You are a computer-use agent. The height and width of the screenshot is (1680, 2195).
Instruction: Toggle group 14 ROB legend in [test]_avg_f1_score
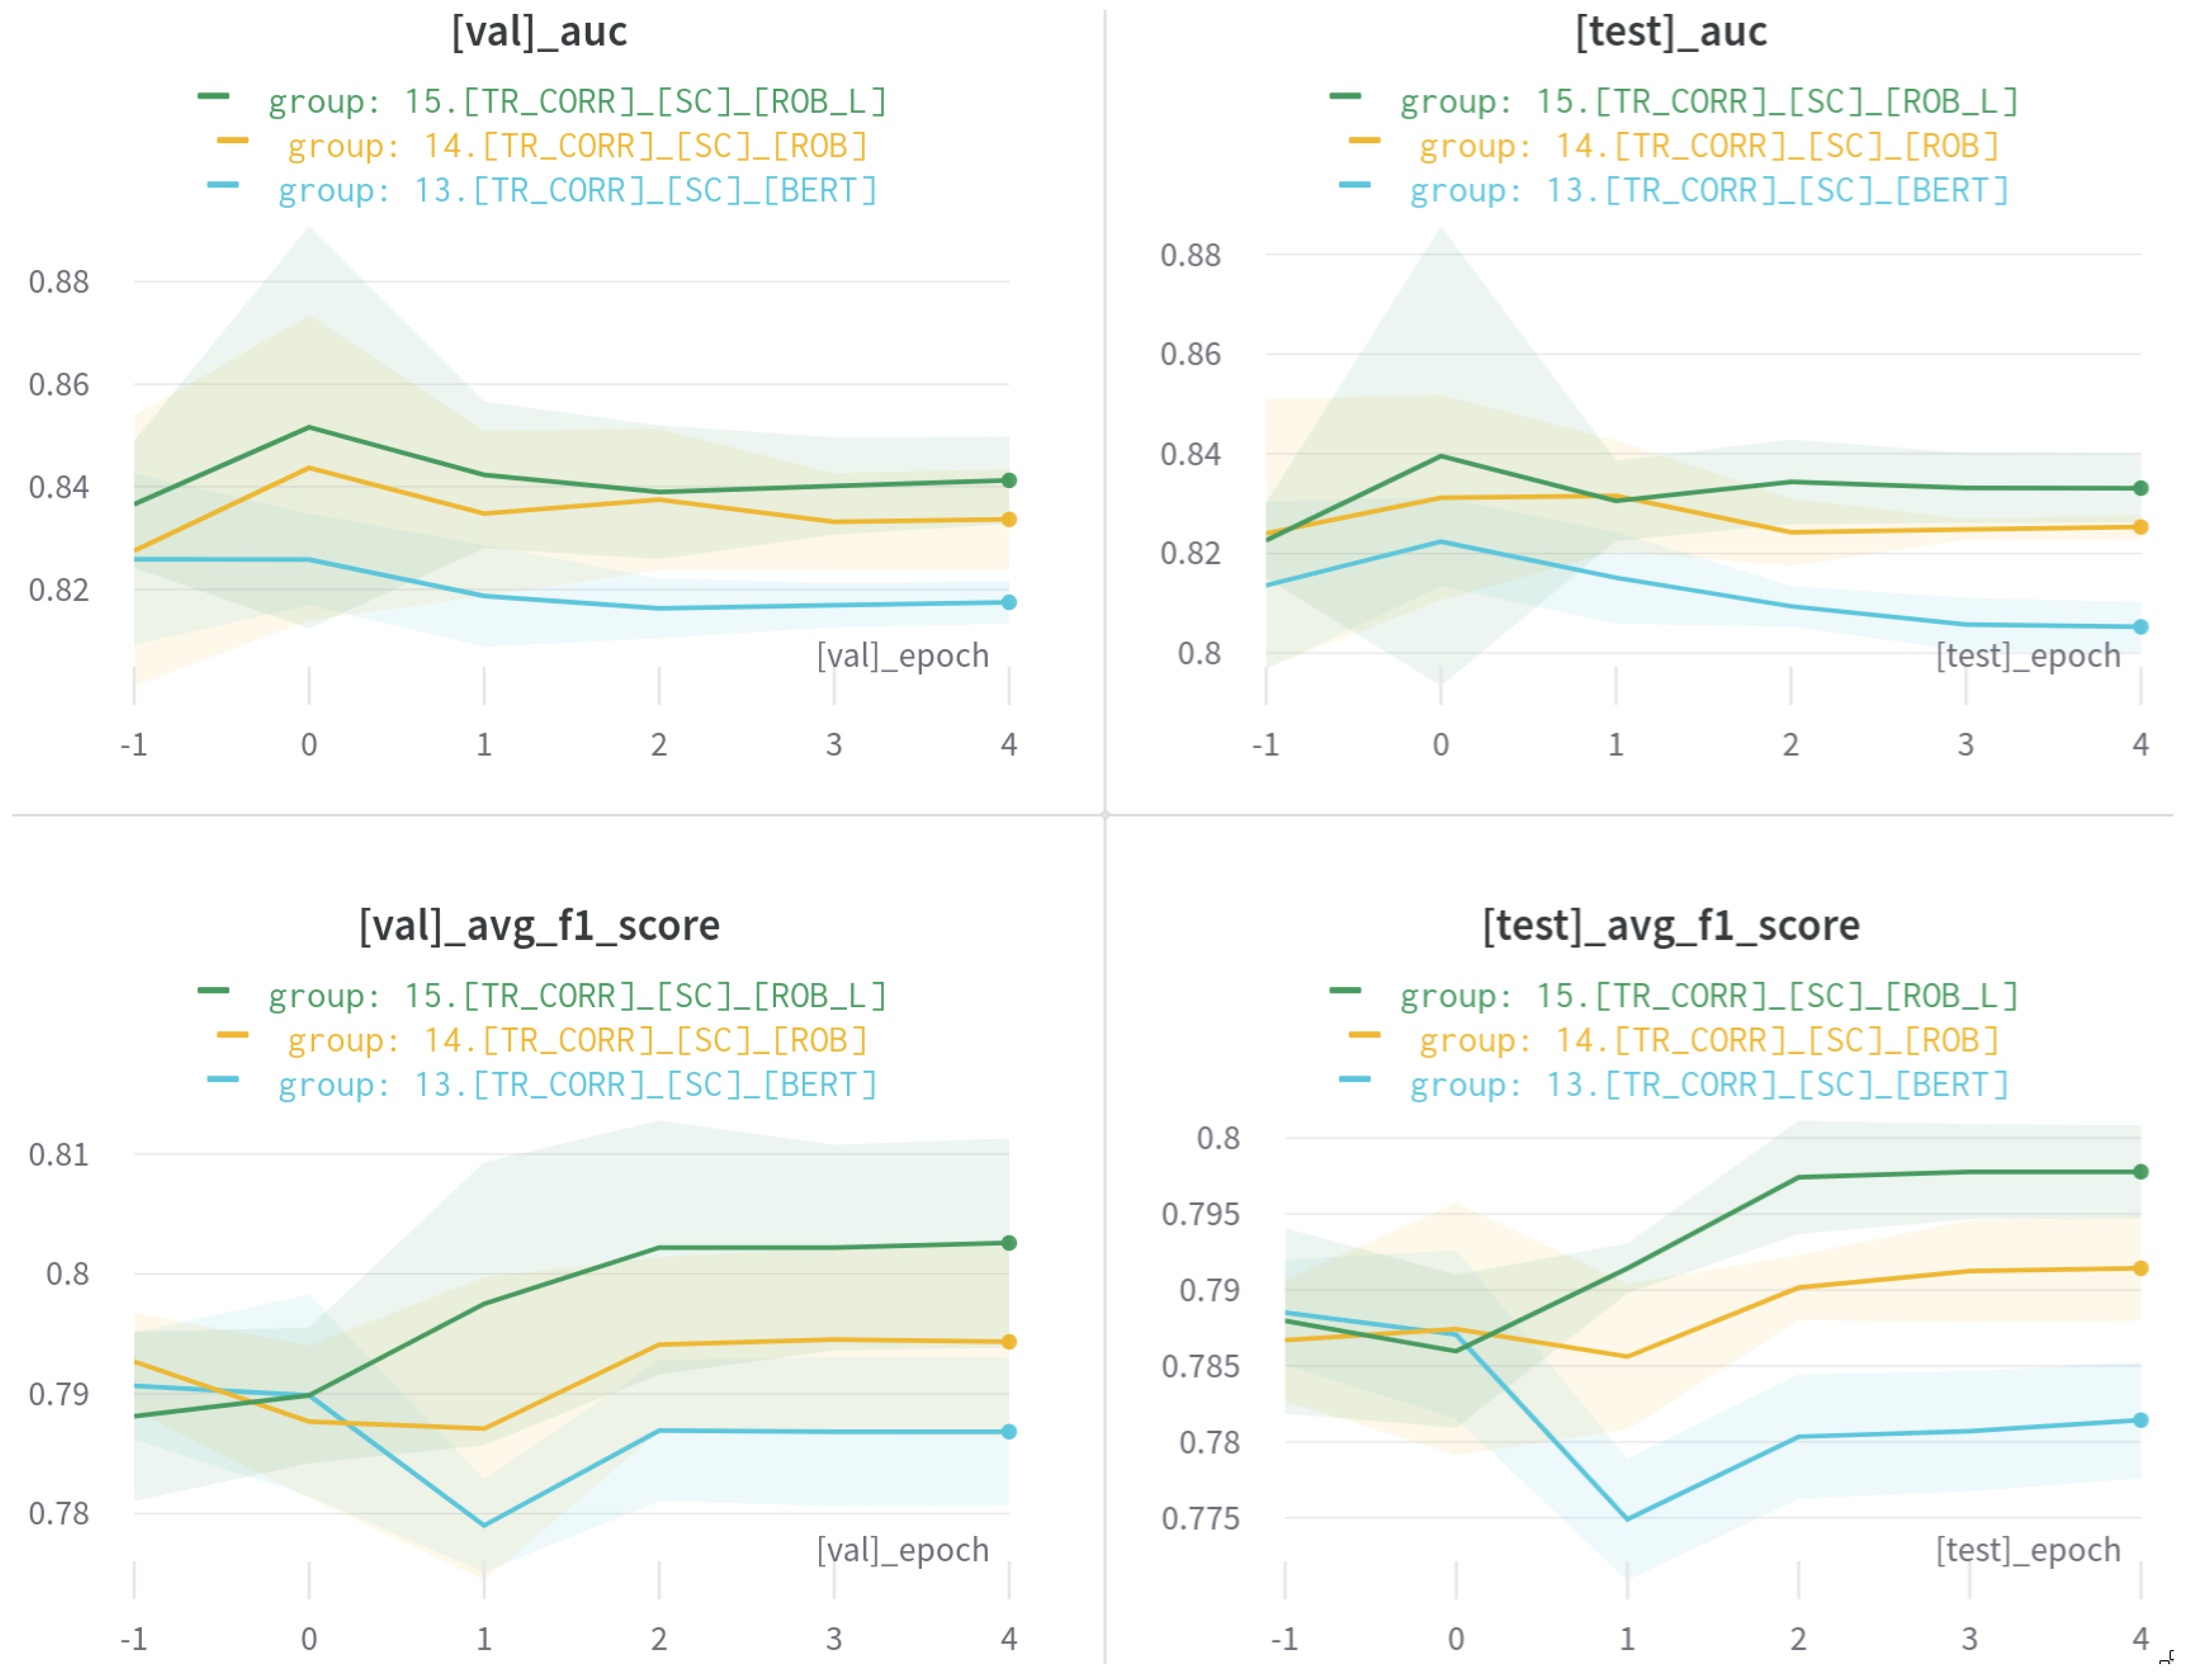pyautogui.click(x=1709, y=1041)
